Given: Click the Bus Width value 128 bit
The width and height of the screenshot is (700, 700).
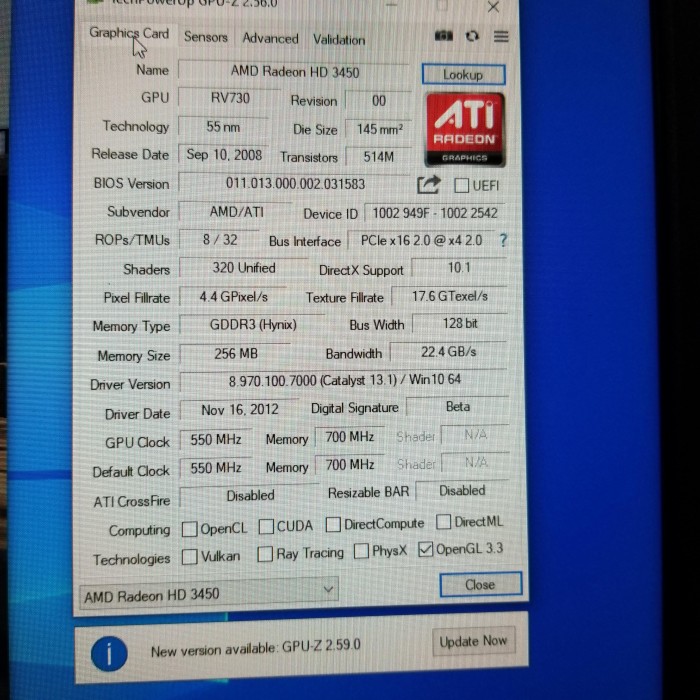Looking at the screenshot, I should pyautogui.click(x=460, y=323).
